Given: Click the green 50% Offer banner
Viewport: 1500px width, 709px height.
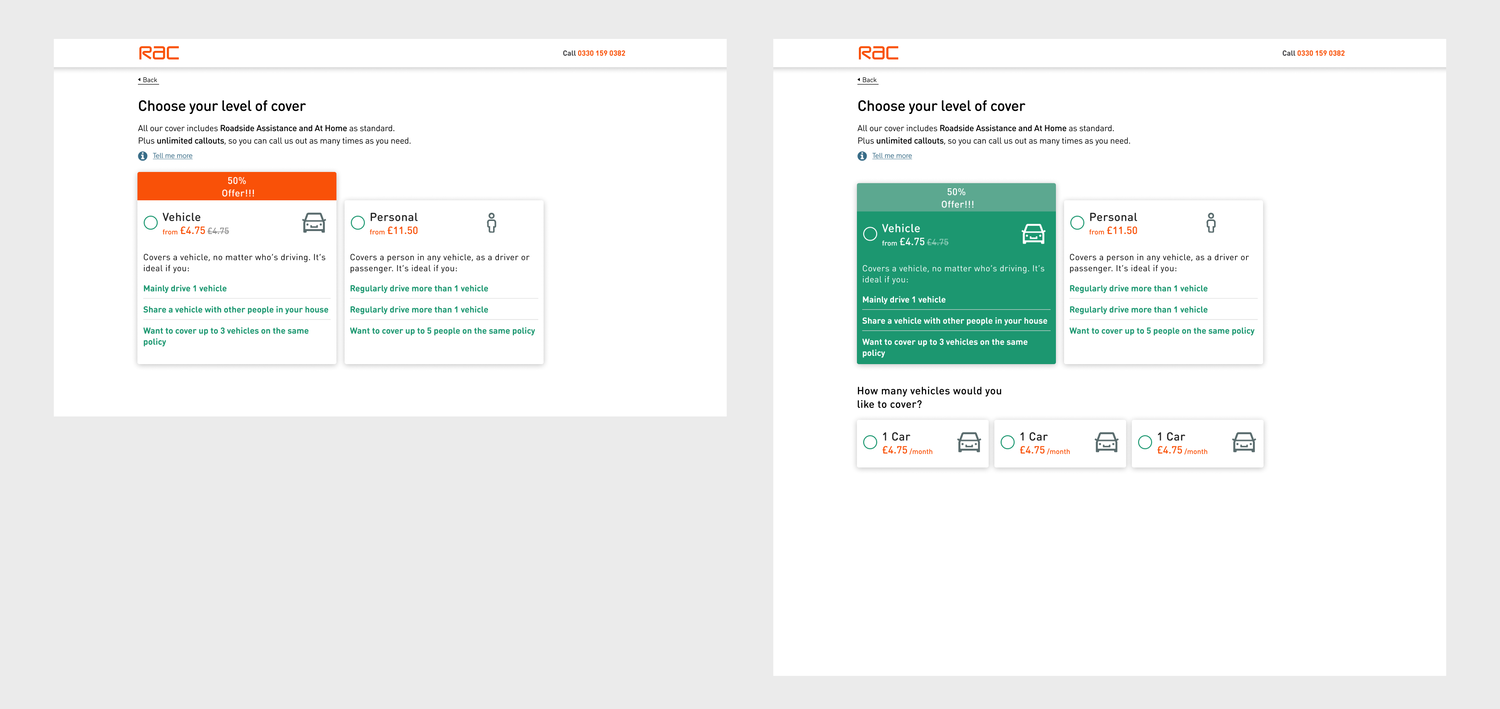Looking at the screenshot, I should click(x=956, y=197).
